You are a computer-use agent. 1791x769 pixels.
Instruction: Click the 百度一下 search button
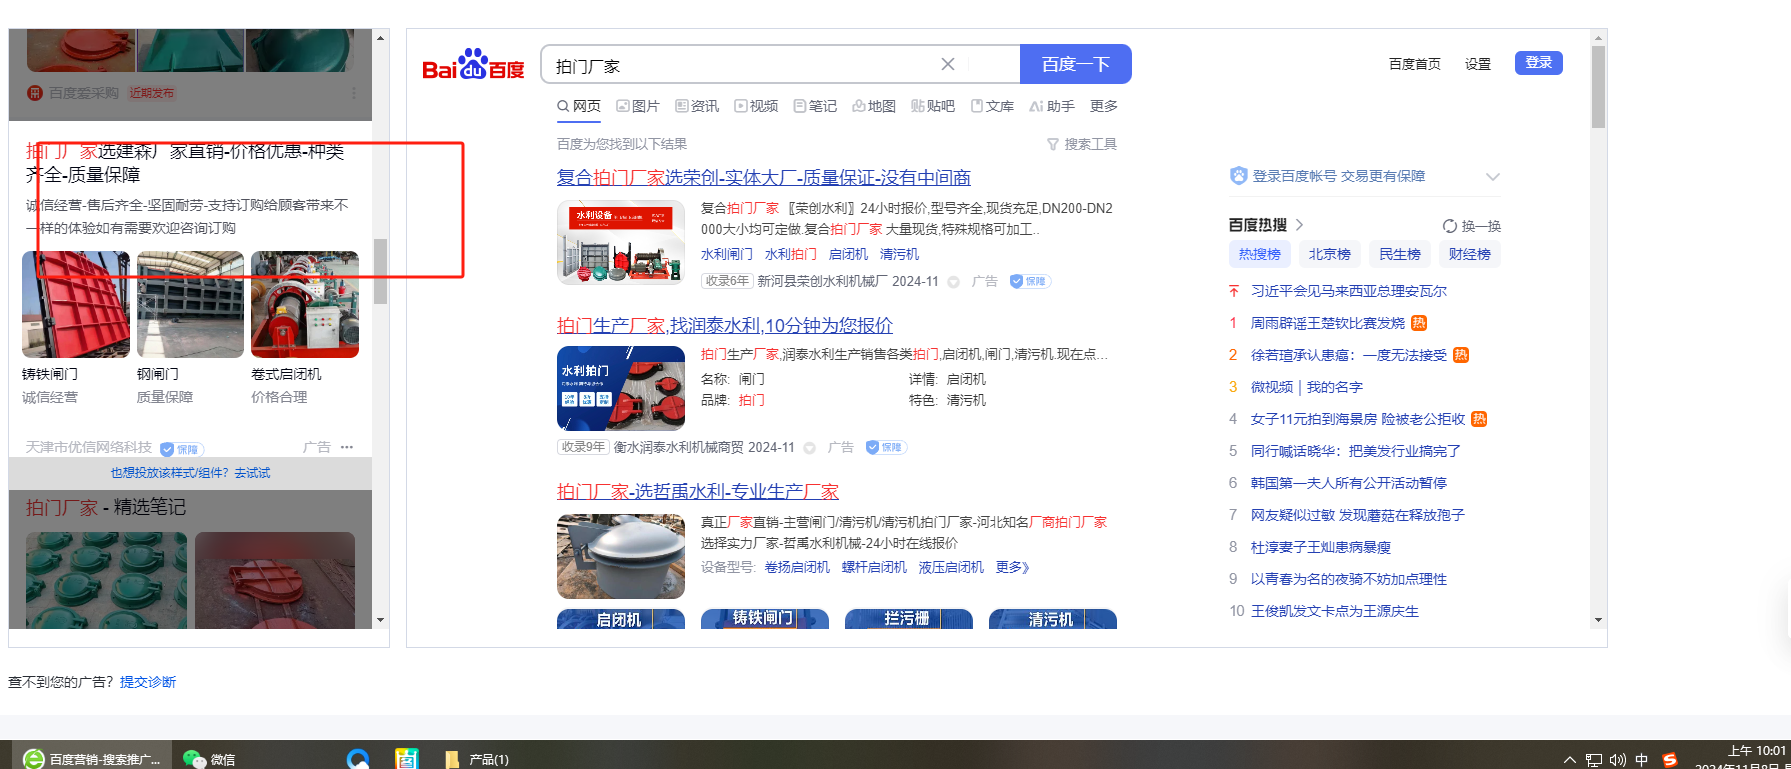[1076, 64]
